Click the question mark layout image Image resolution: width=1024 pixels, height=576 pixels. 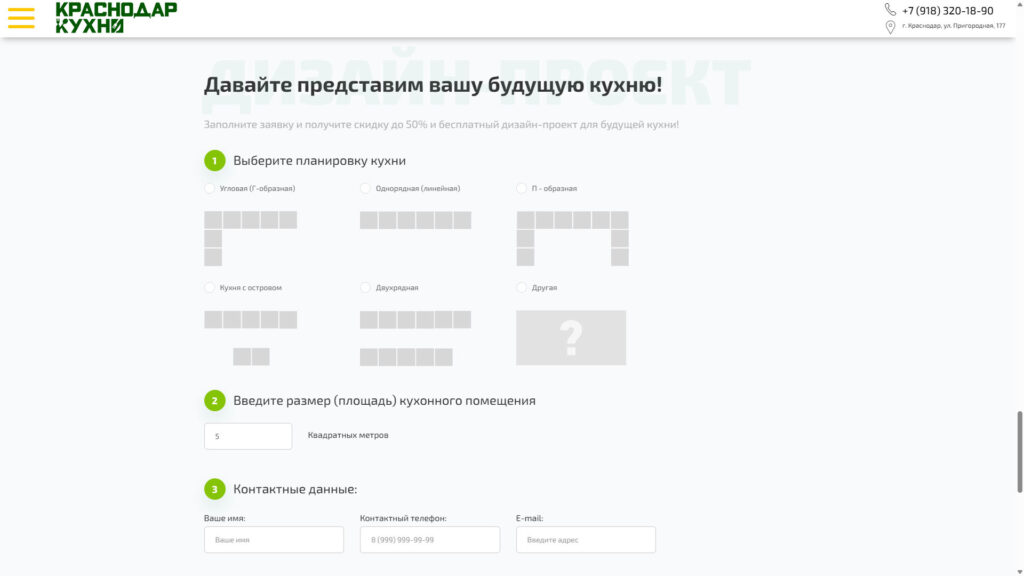click(x=571, y=337)
